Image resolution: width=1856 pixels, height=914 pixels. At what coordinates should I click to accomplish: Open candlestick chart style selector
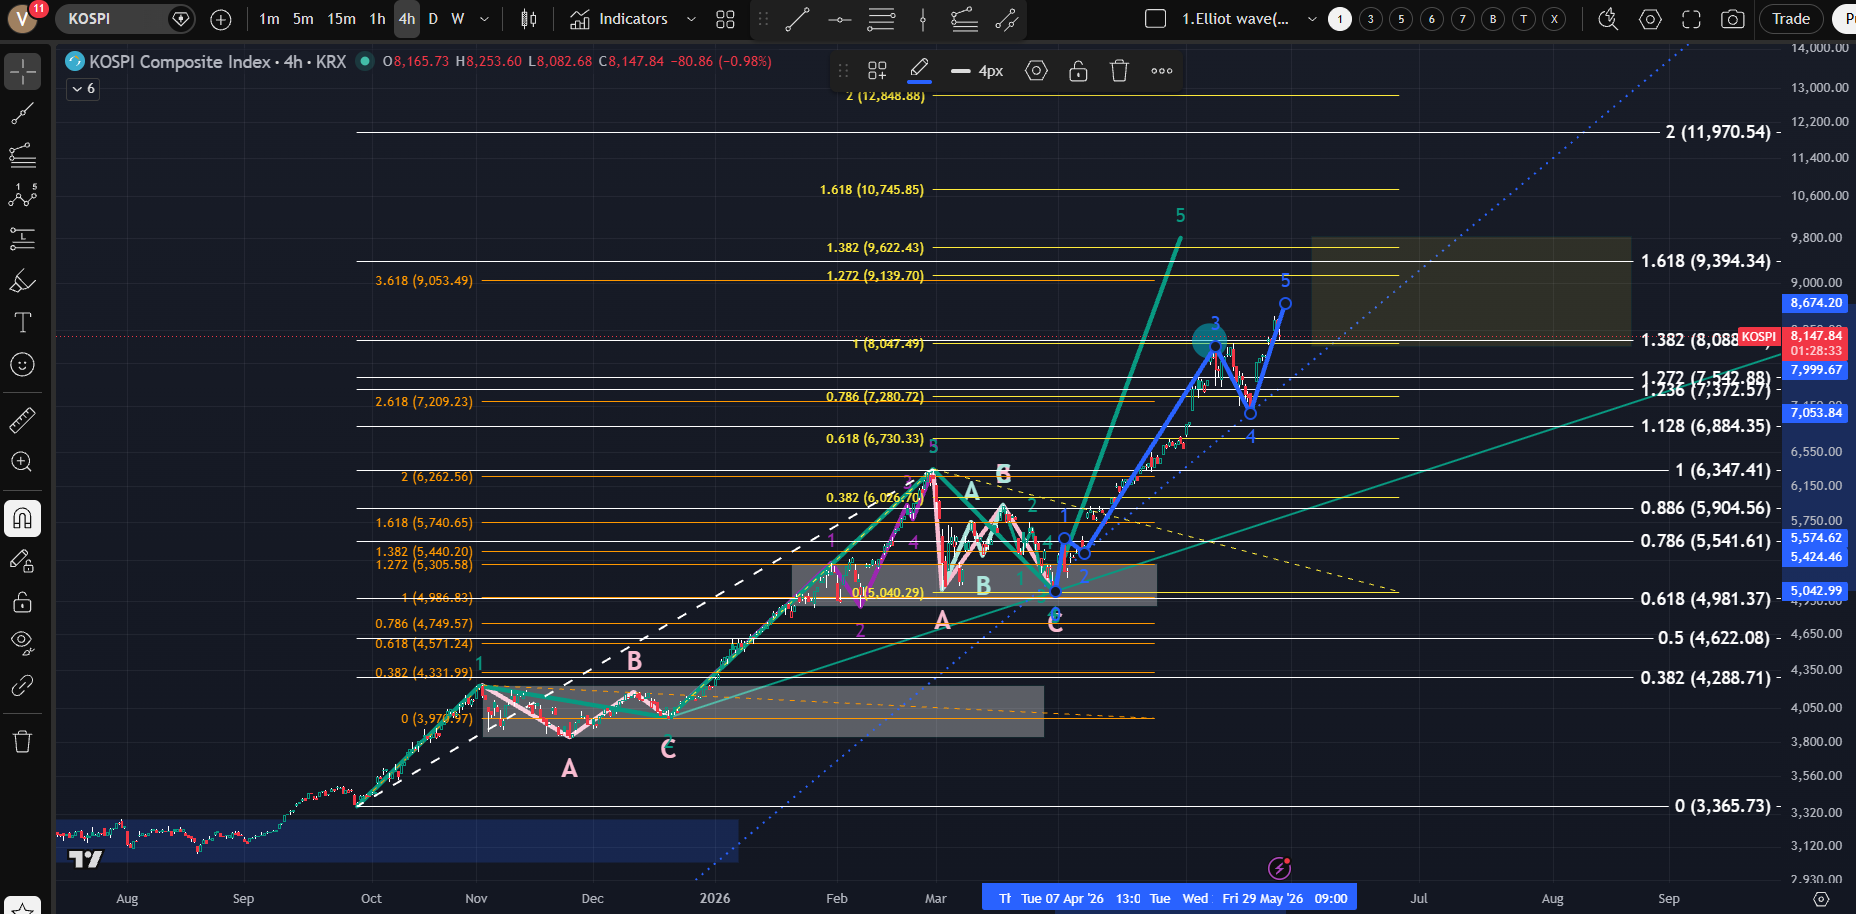[x=529, y=19]
